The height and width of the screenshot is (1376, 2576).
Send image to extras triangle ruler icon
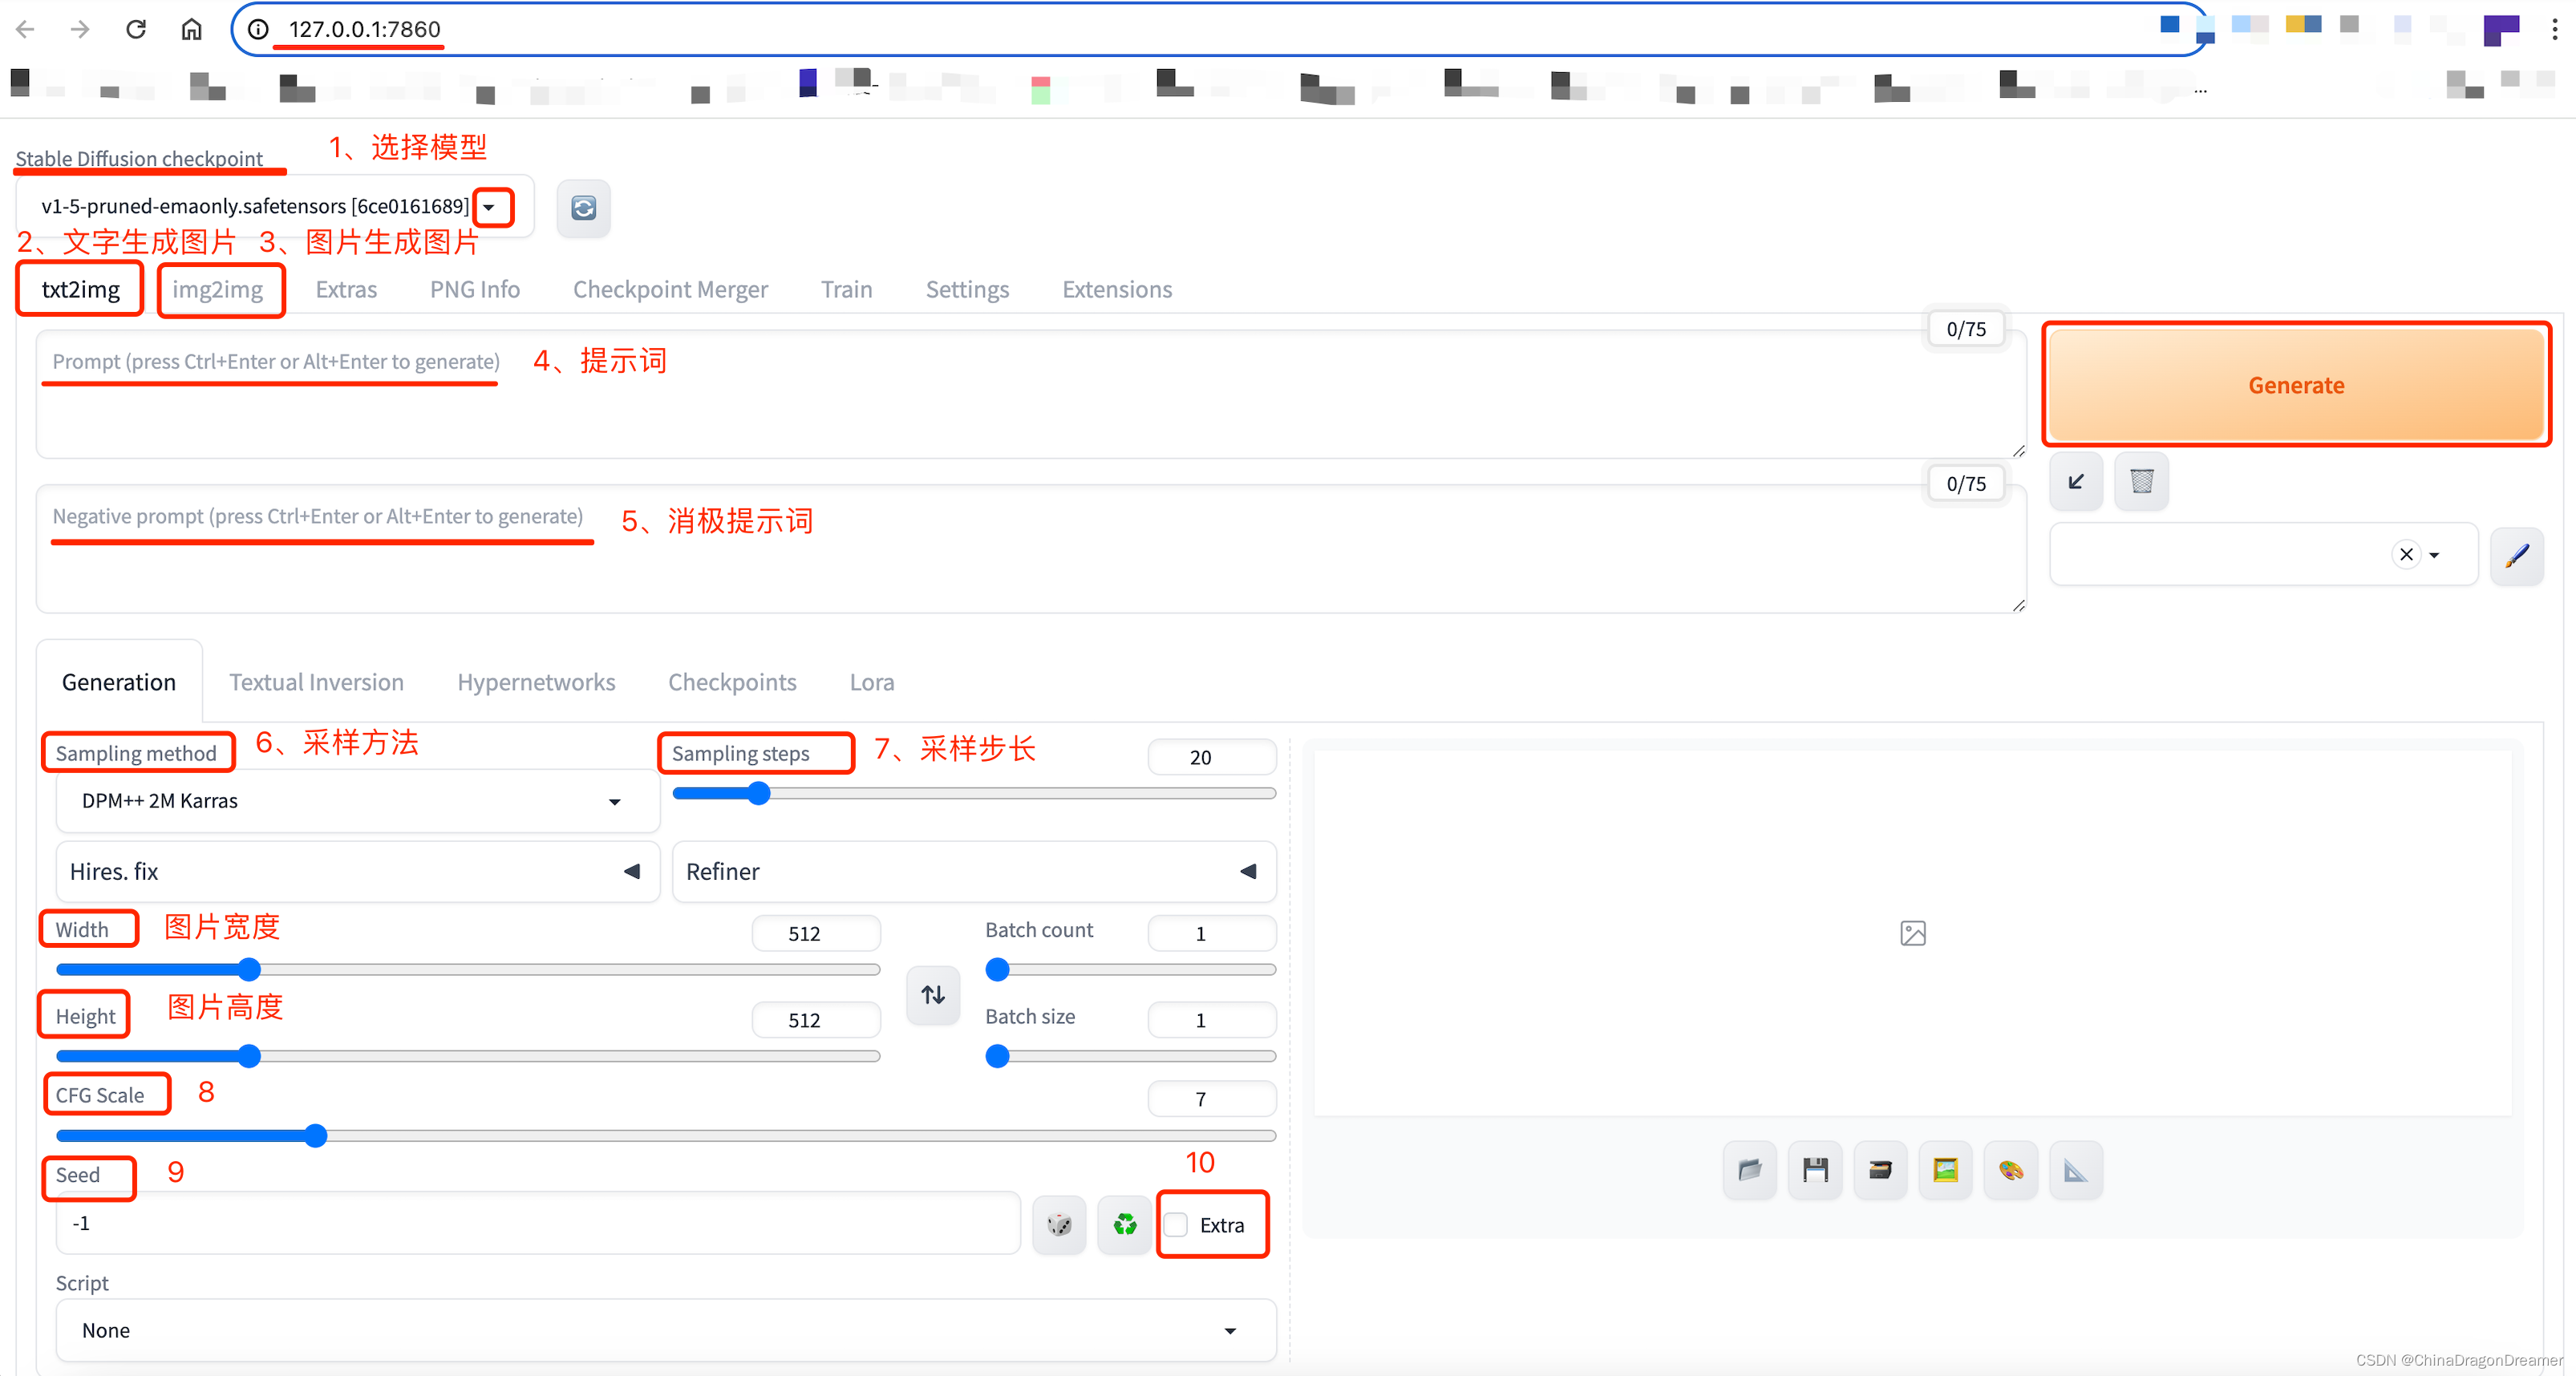pos(2076,1170)
